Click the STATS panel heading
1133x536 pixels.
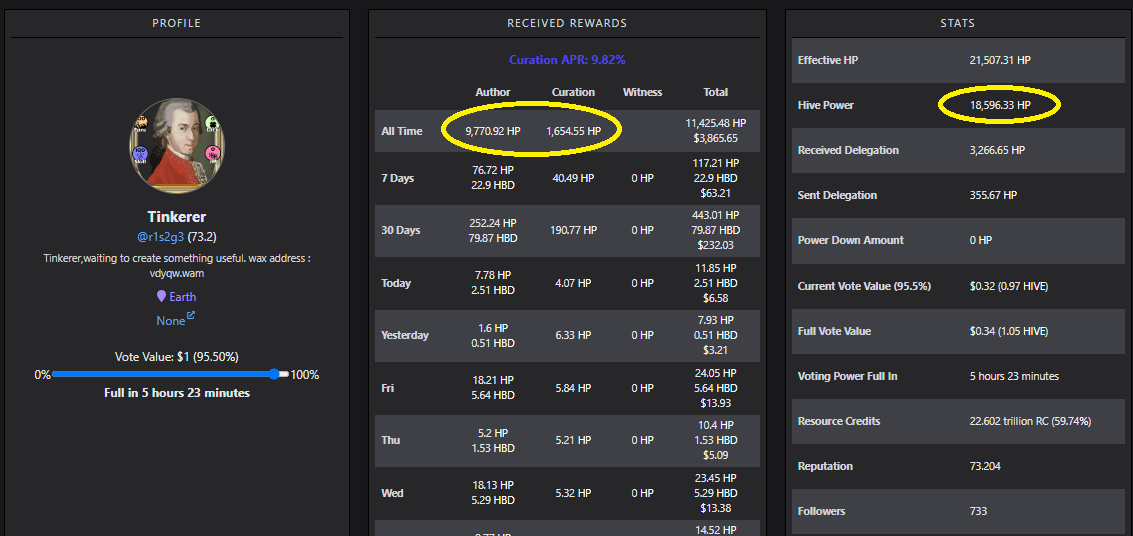[x=957, y=23]
